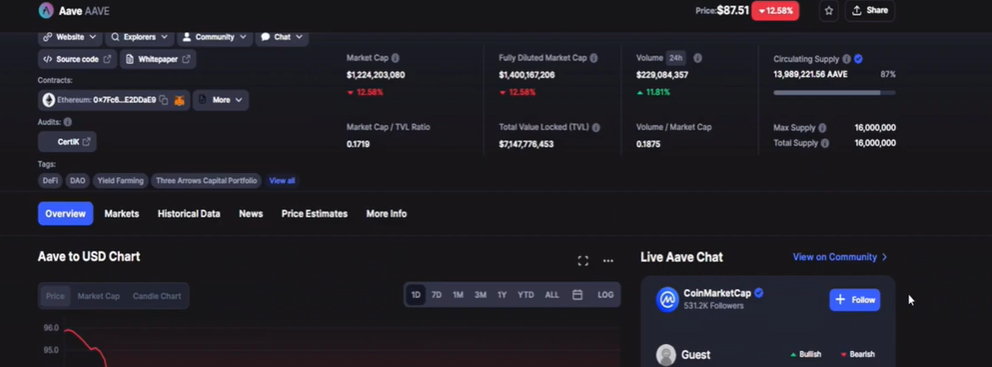Open the Historical Data tab

(x=189, y=214)
